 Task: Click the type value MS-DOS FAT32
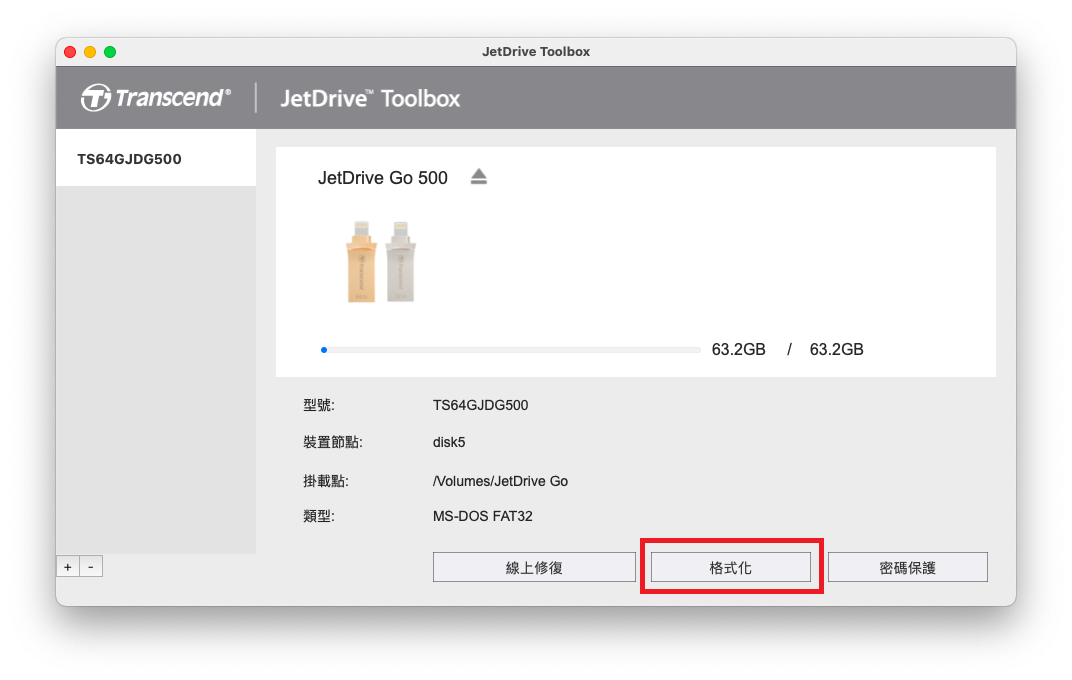(483, 516)
